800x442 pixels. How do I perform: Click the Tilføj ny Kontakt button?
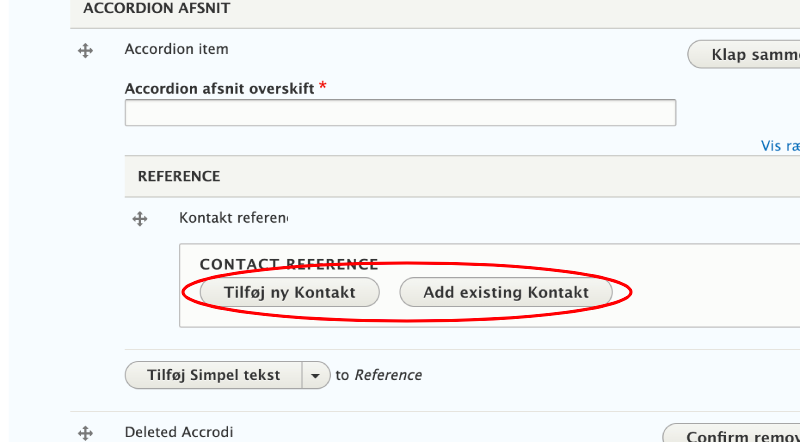click(x=290, y=292)
